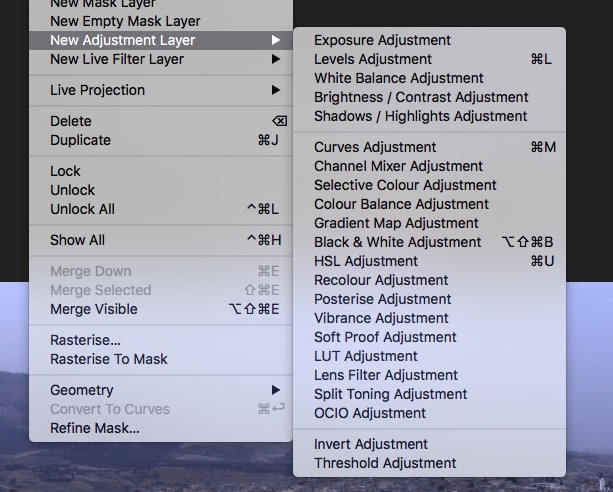613x492 pixels.
Task: Click the Unlock menu entry
Action: [161, 190]
